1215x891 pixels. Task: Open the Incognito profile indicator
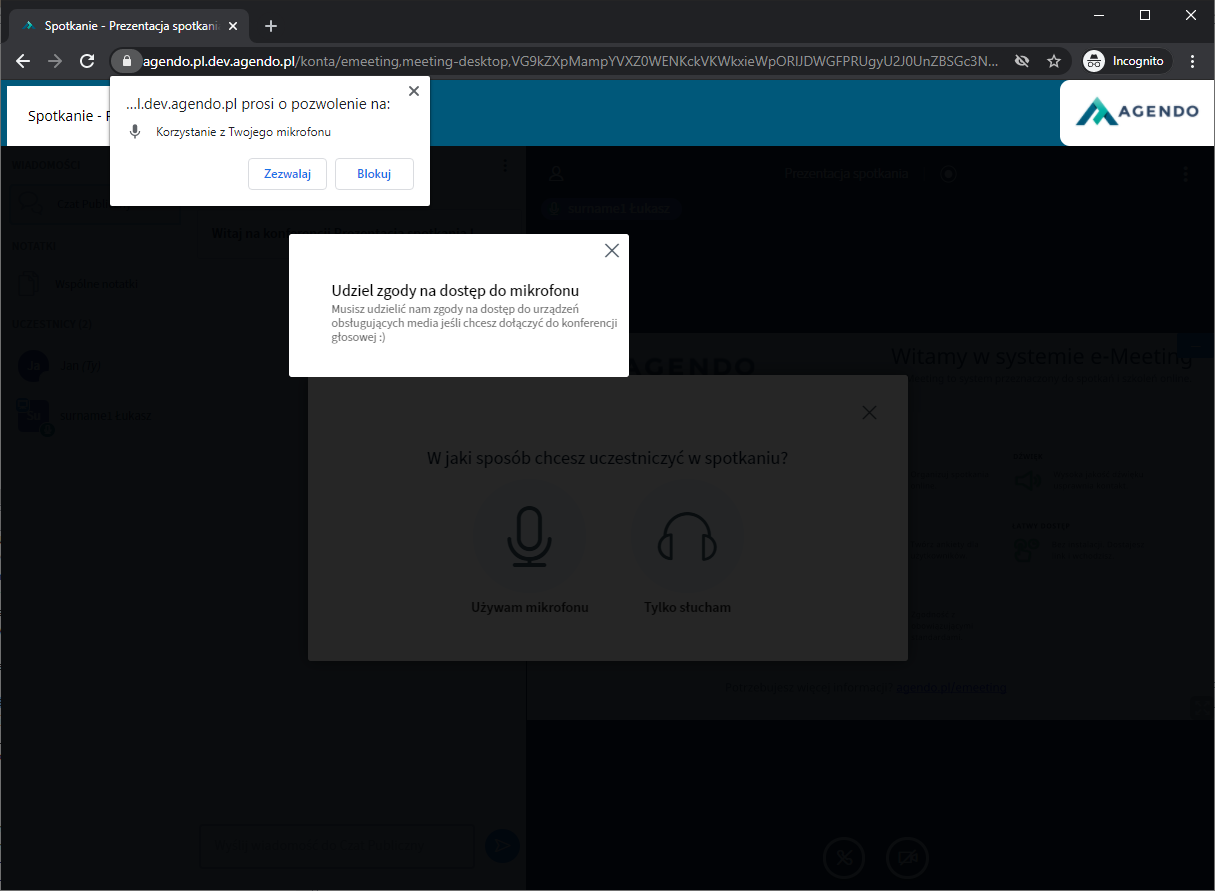[1126, 61]
